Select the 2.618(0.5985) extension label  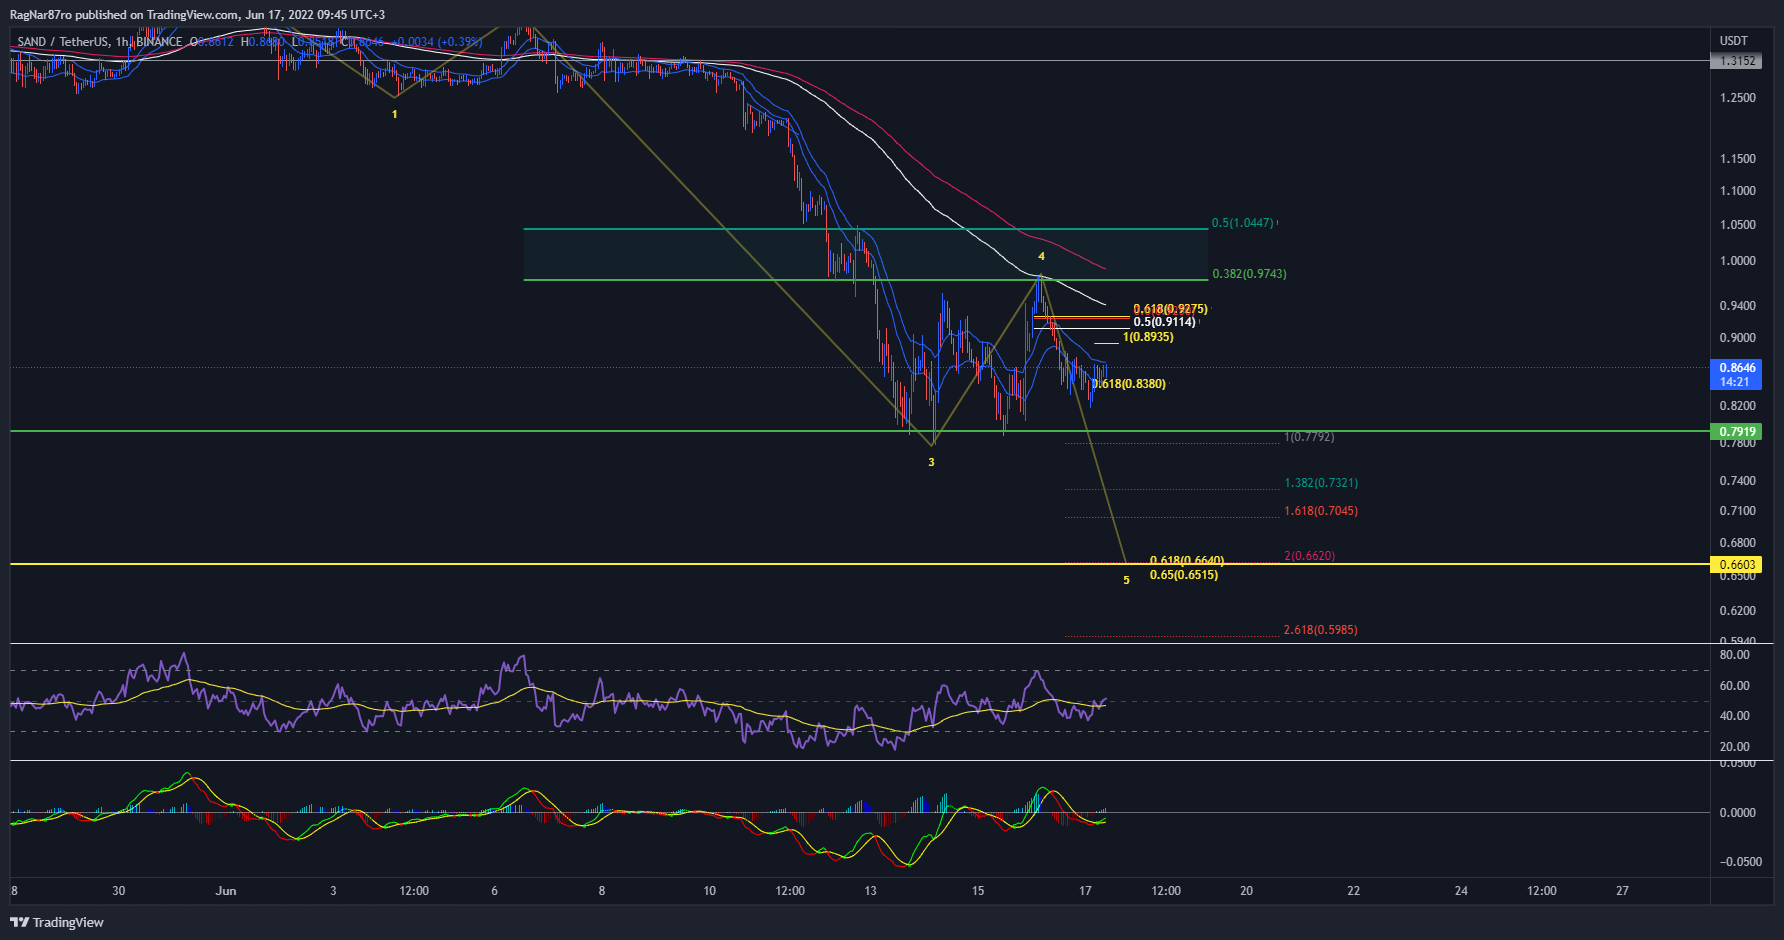(1321, 630)
